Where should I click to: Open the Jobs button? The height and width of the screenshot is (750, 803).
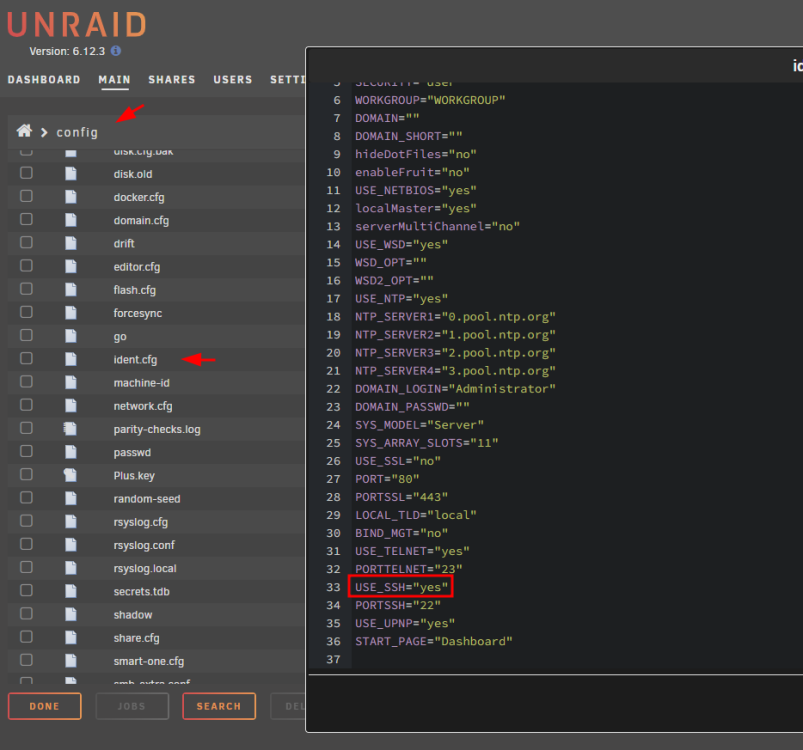point(132,706)
